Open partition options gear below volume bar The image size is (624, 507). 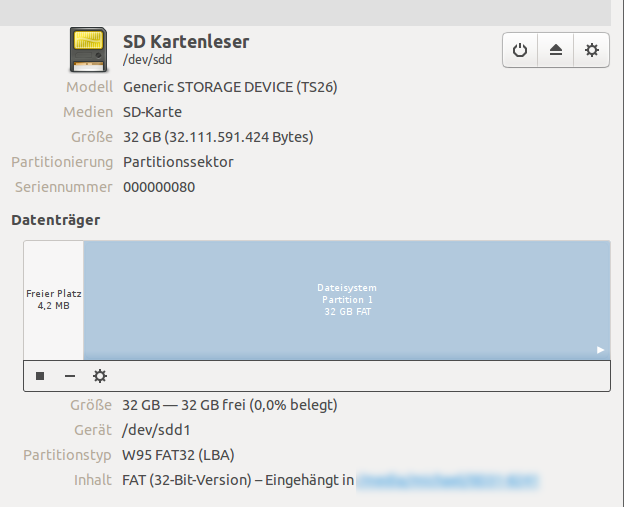click(x=100, y=376)
